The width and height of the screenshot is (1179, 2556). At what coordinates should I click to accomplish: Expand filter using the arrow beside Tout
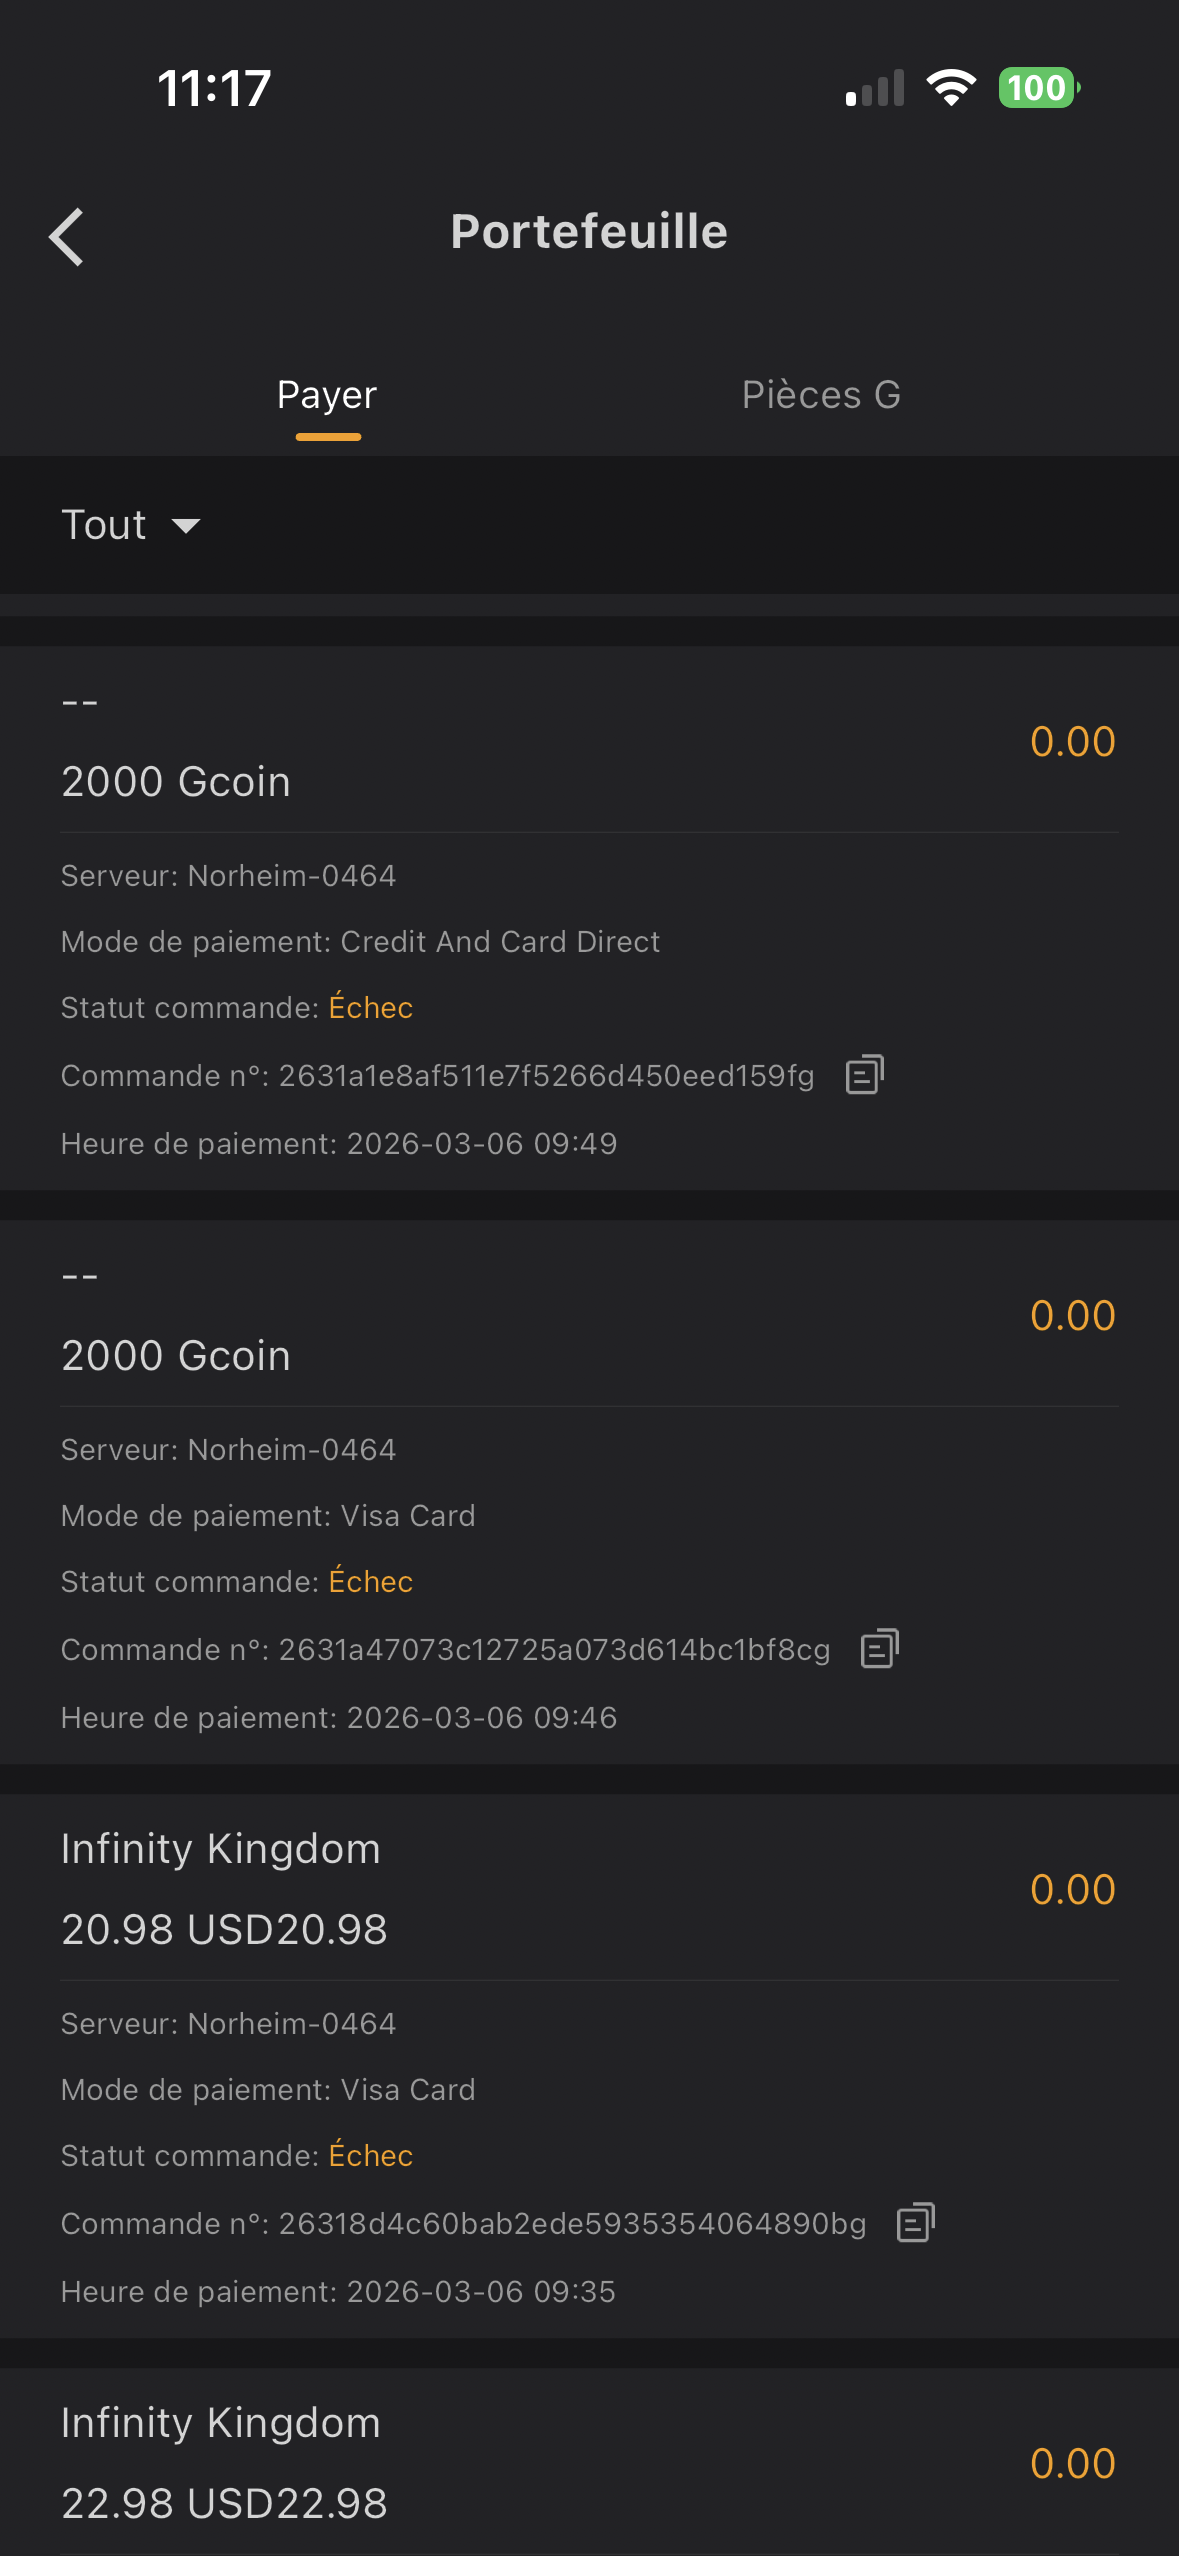coord(186,526)
